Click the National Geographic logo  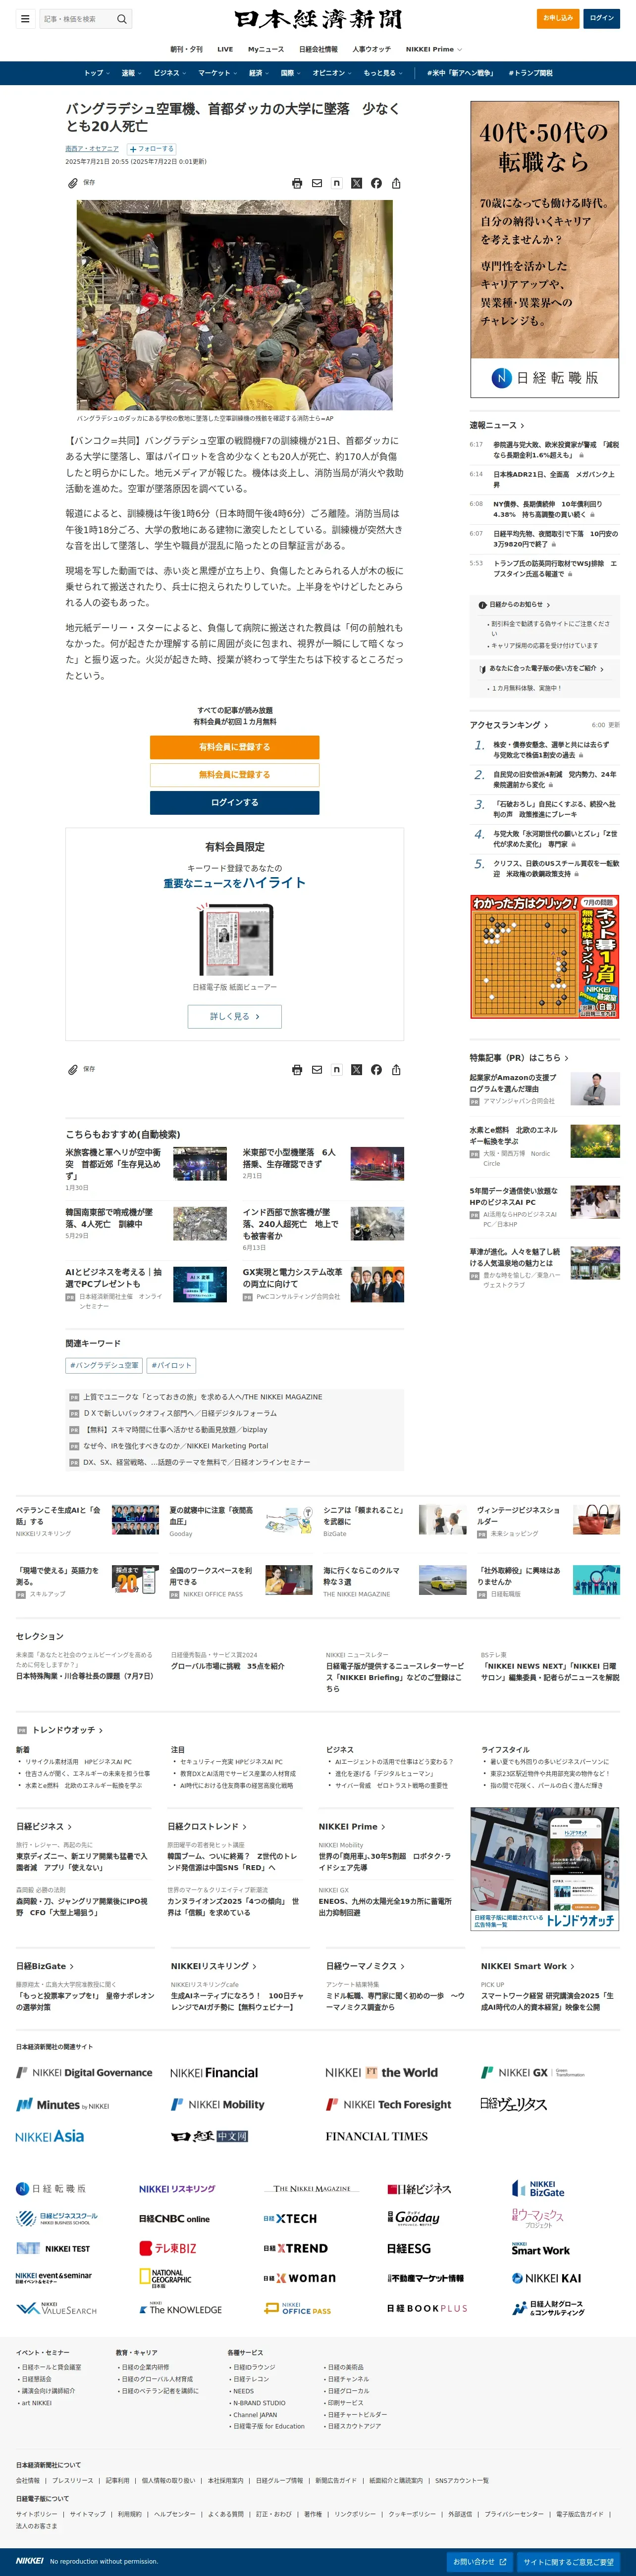(x=165, y=2278)
